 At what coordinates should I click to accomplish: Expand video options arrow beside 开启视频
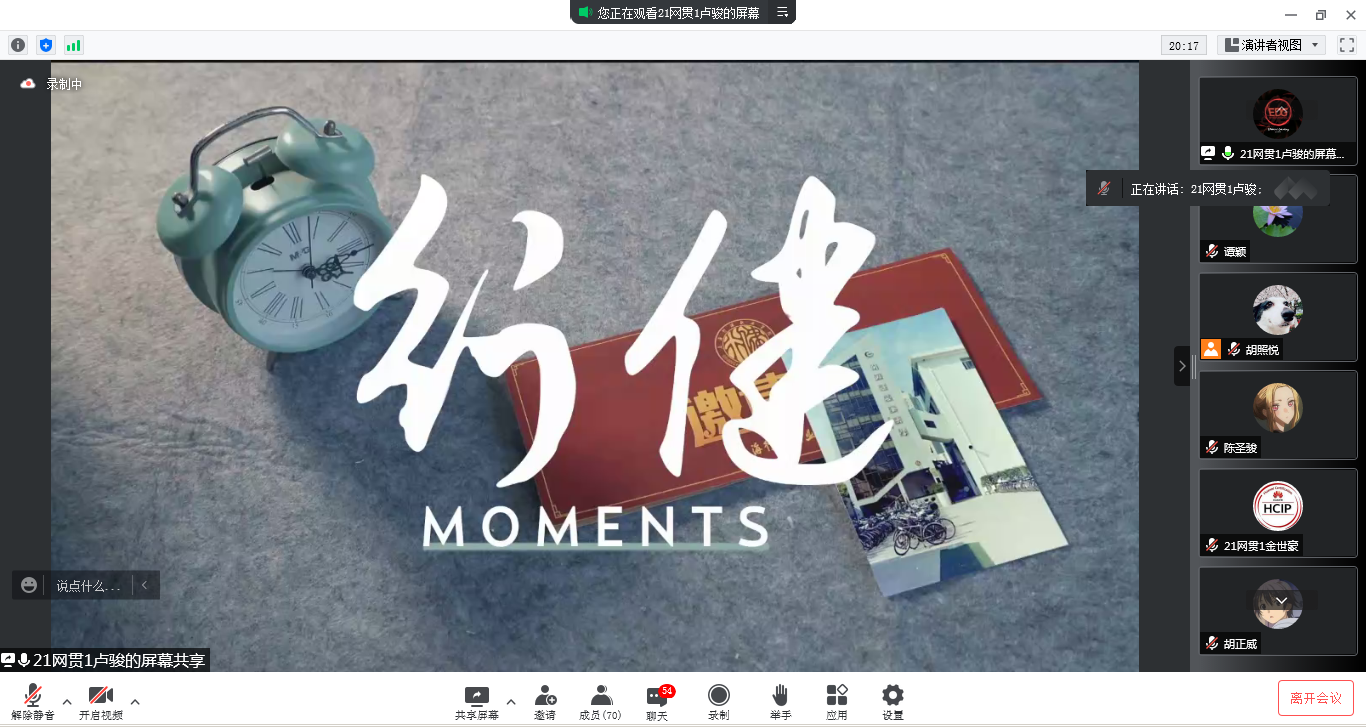click(135, 701)
